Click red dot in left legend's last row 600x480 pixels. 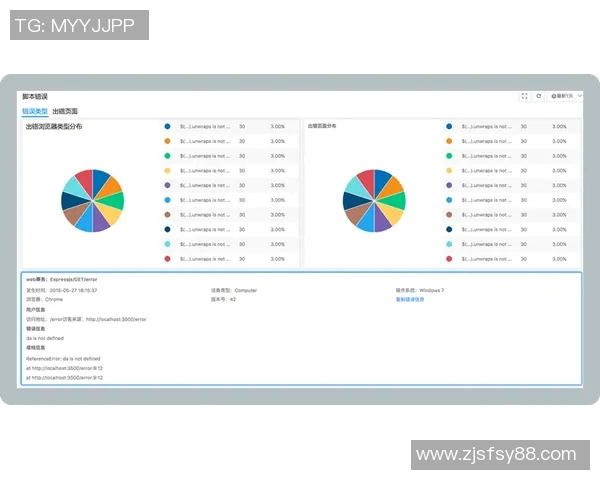(168, 259)
